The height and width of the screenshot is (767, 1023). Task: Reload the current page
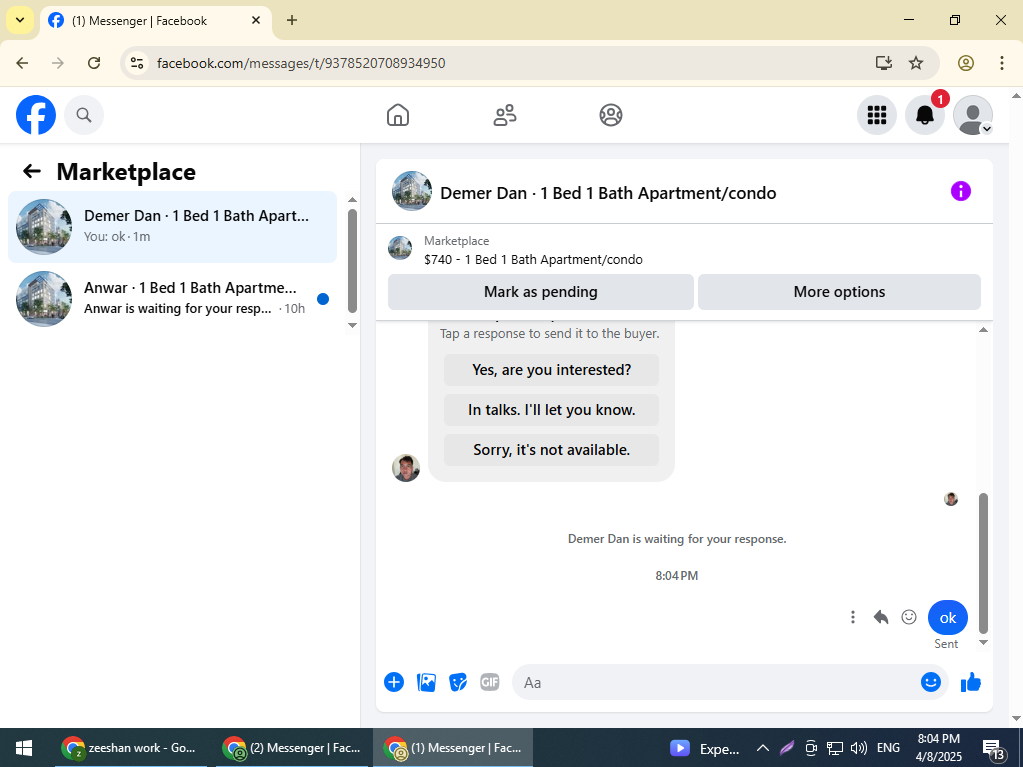[x=94, y=63]
